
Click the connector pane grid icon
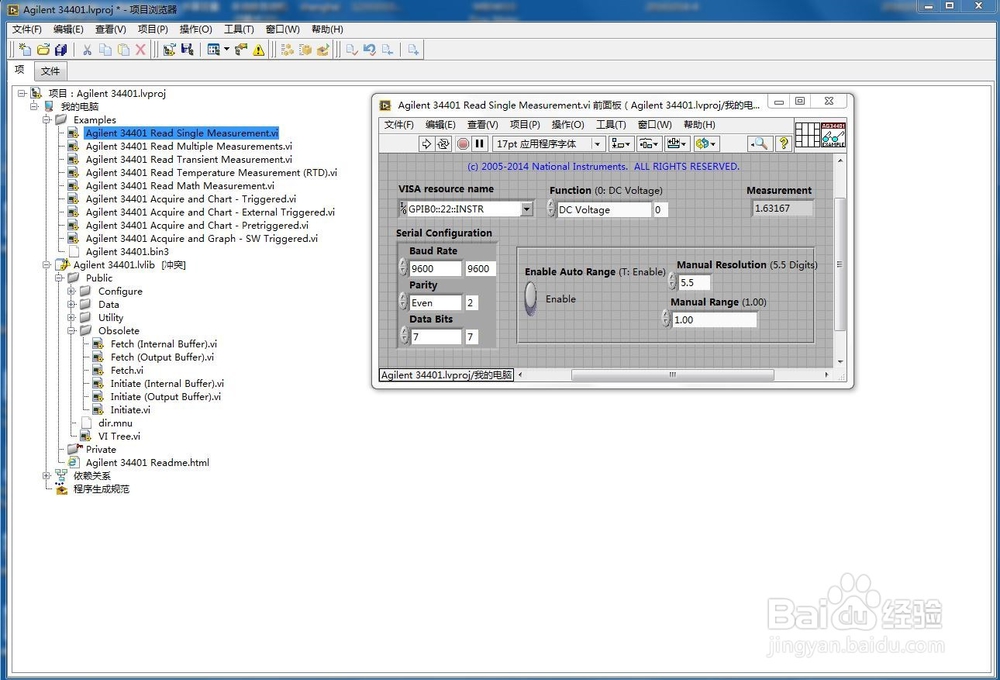[x=807, y=134]
